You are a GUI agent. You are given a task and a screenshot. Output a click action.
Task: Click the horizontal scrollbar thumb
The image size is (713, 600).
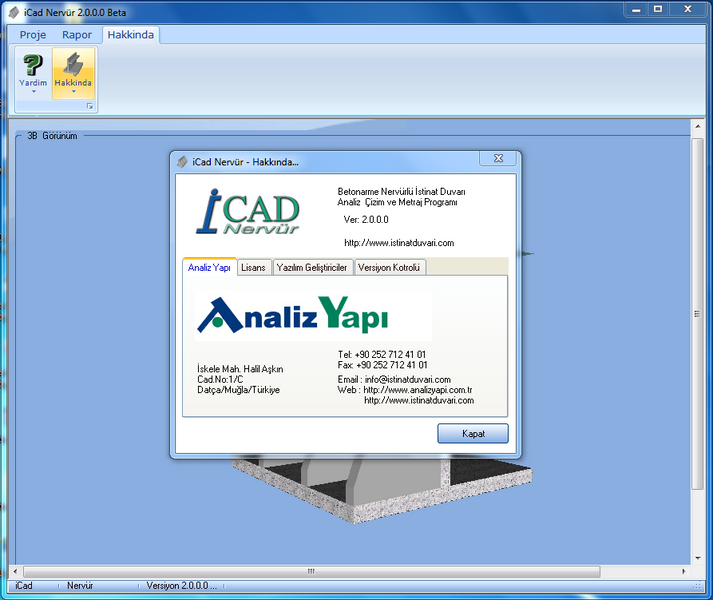pos(311,571)
